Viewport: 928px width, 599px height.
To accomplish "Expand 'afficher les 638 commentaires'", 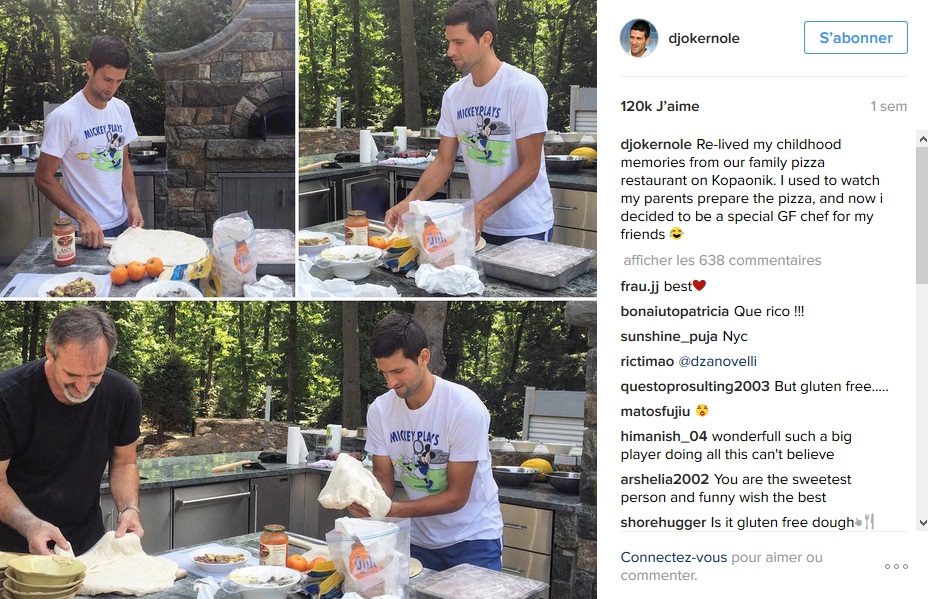I will pyautogui.click(x=722, y=260).
